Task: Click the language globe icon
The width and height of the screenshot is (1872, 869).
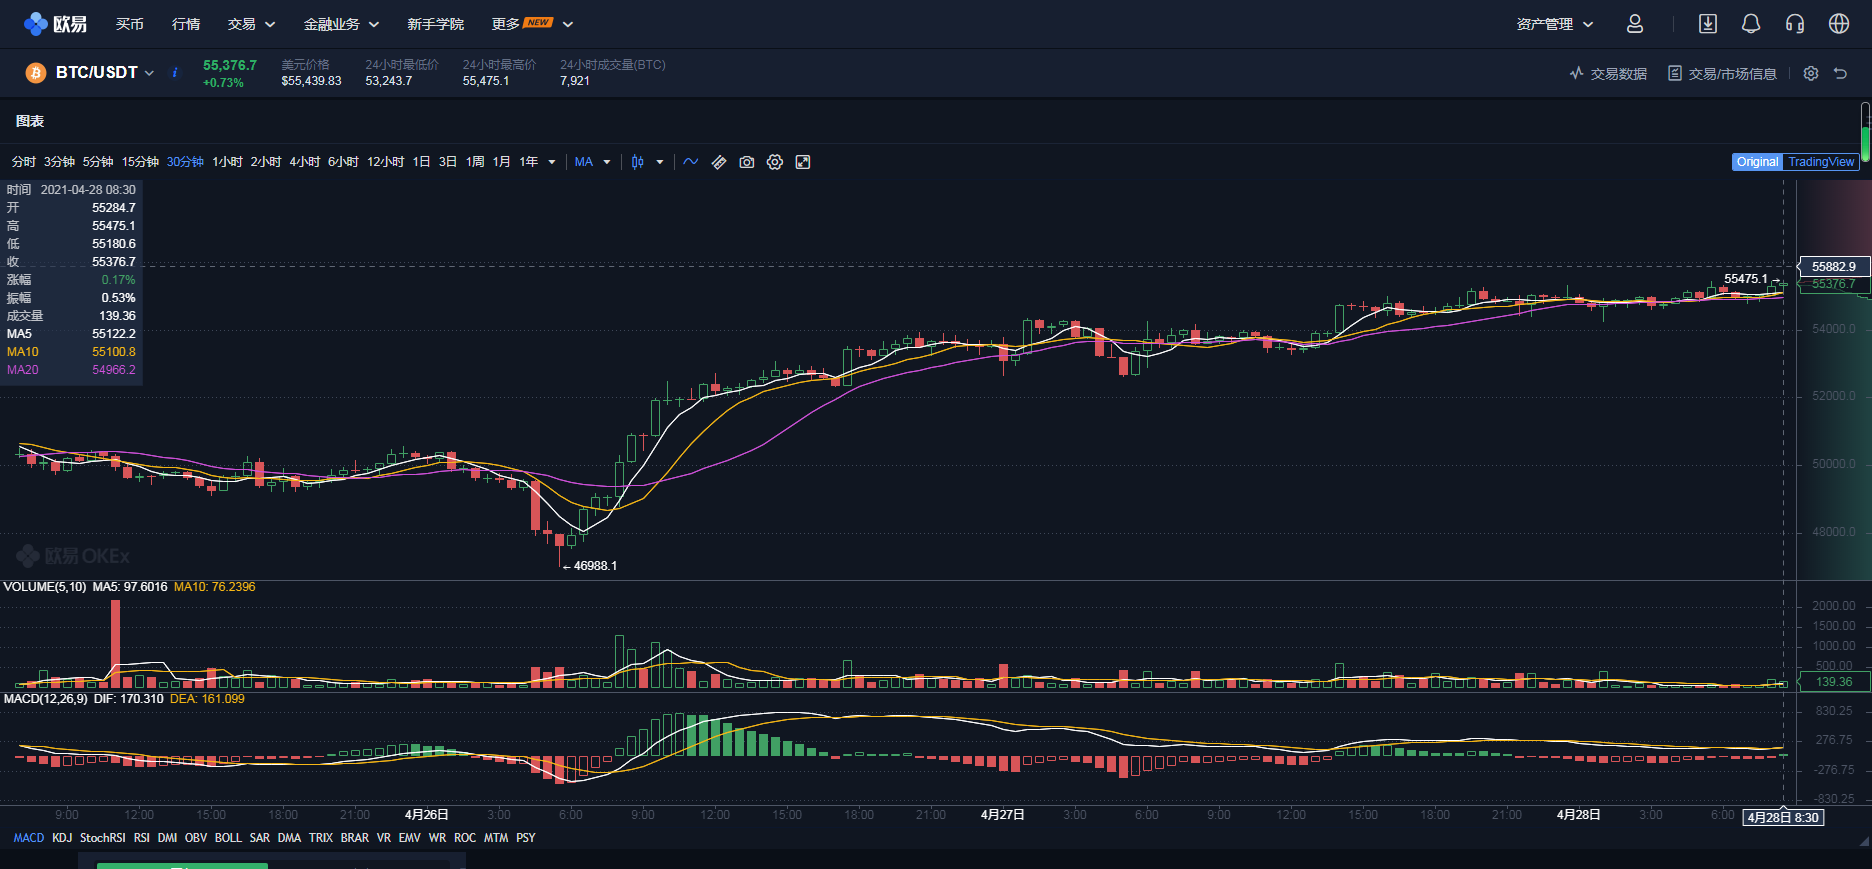Action: pyautogui.click(x=1838, y=24)
